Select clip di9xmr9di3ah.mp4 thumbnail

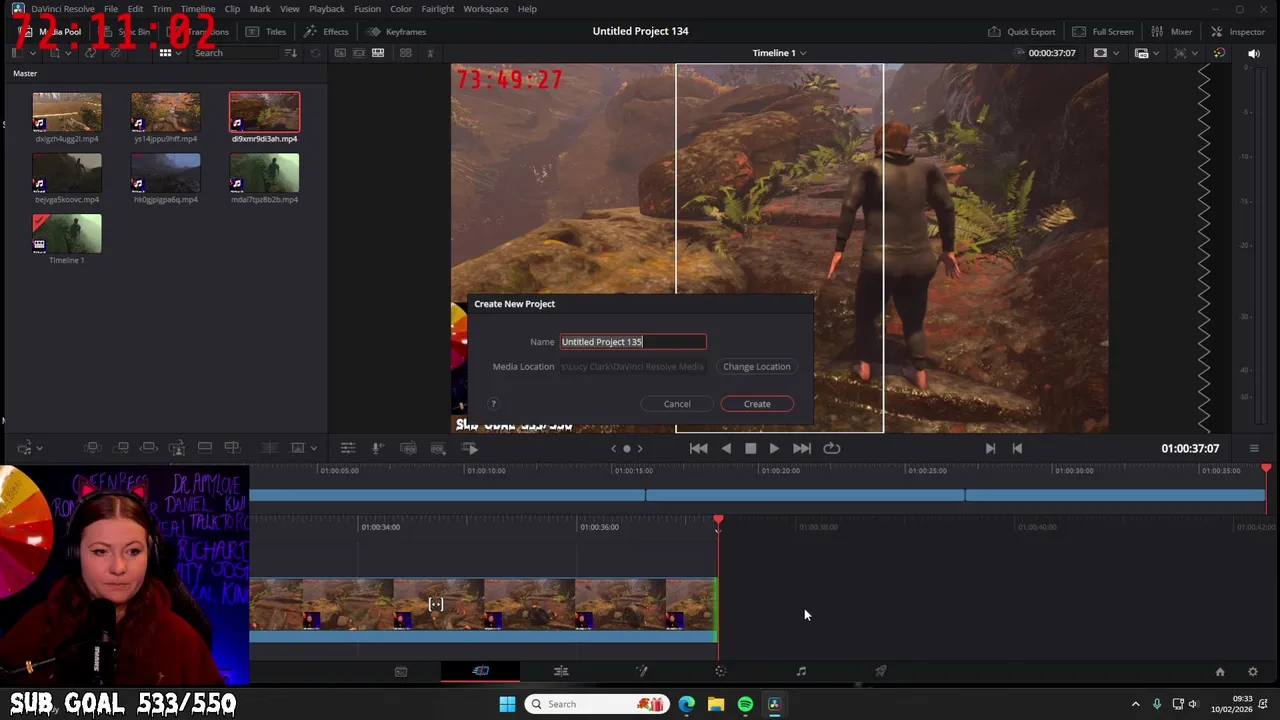264,112
